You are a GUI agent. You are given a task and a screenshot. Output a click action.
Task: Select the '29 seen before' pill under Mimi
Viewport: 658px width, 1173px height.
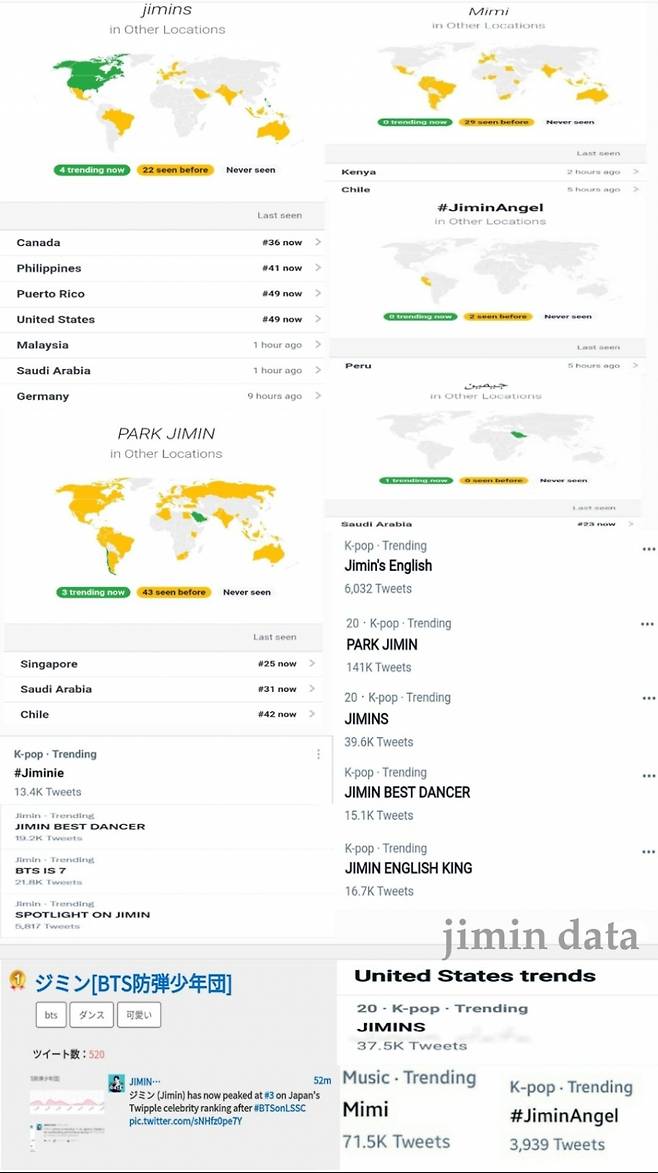[x=496, y=122]
